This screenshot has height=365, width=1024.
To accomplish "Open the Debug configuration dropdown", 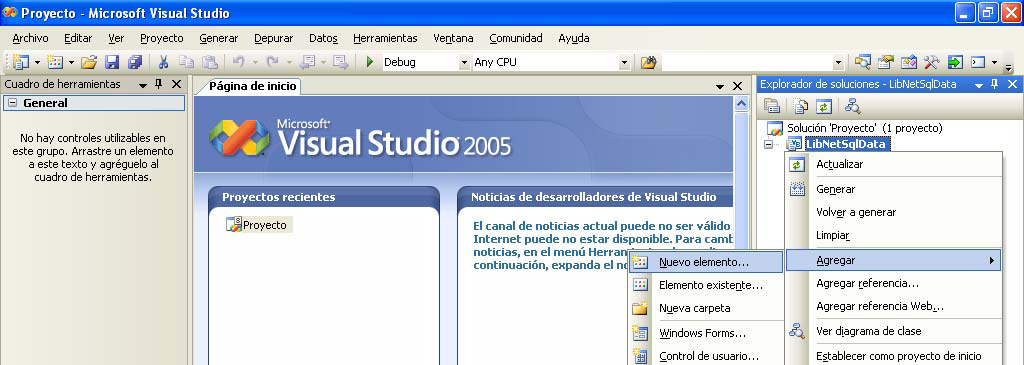I will 464,63.
